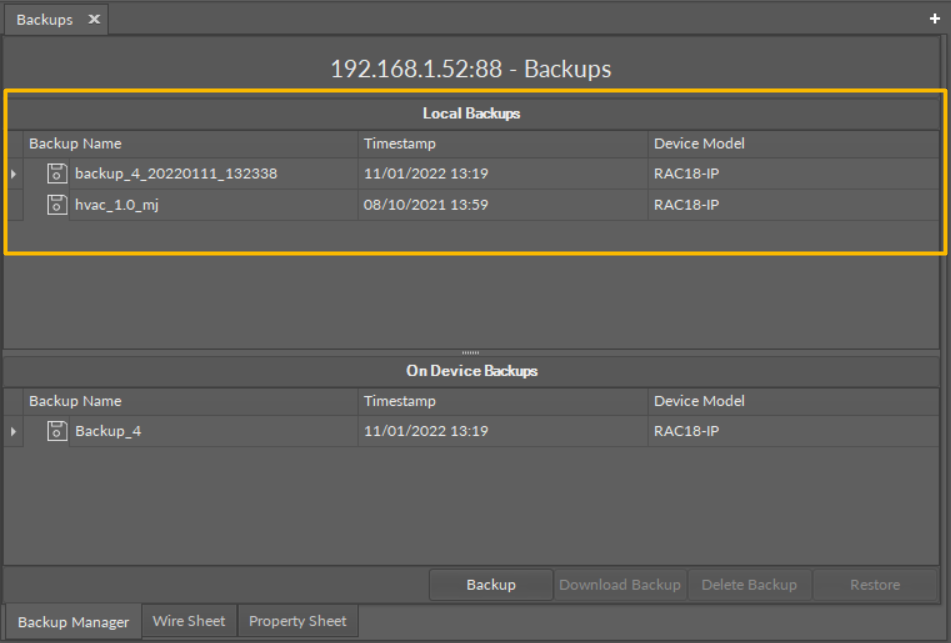Add a new tab with the plus icon
Image resolution: width=951 pixels, height=643 pixels.
935,19
